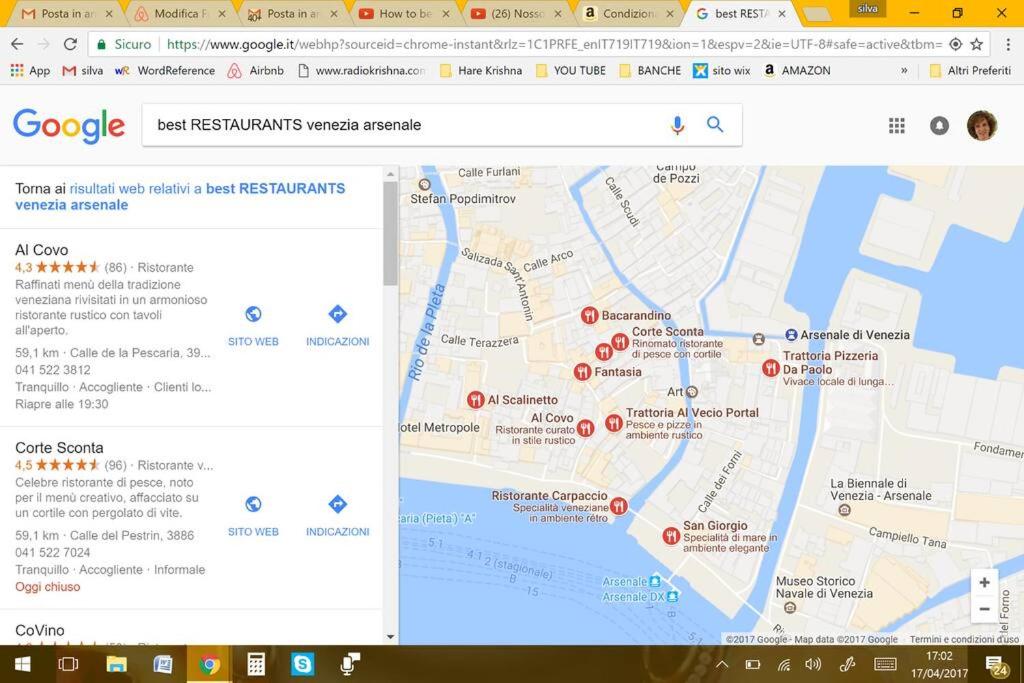1024x683 pixels.
Task: Open Google notifications bell
Action: [939, 125]
